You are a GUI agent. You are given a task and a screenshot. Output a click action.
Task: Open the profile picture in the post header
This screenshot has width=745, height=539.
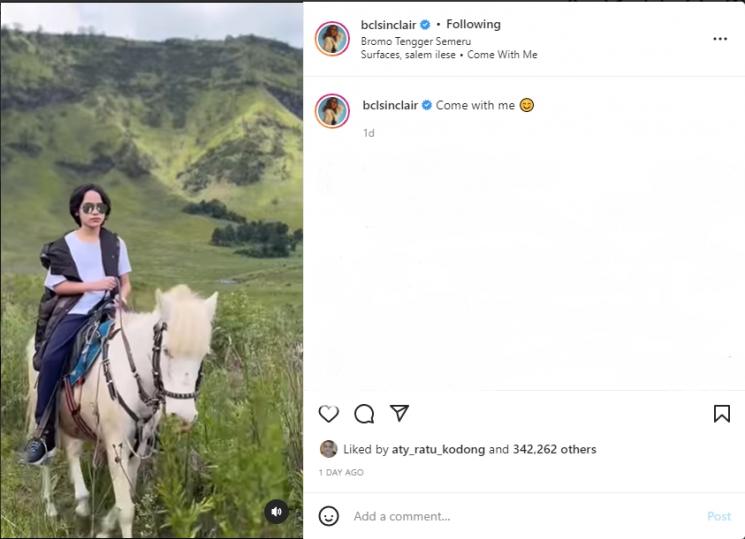click(332, 39)
